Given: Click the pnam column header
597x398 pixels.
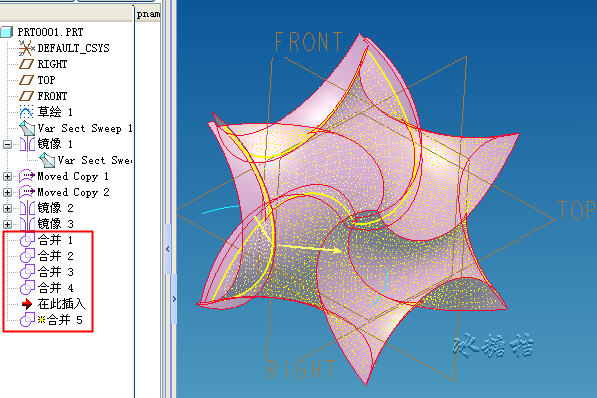Looking at the screenshot, I should point(148,14).
